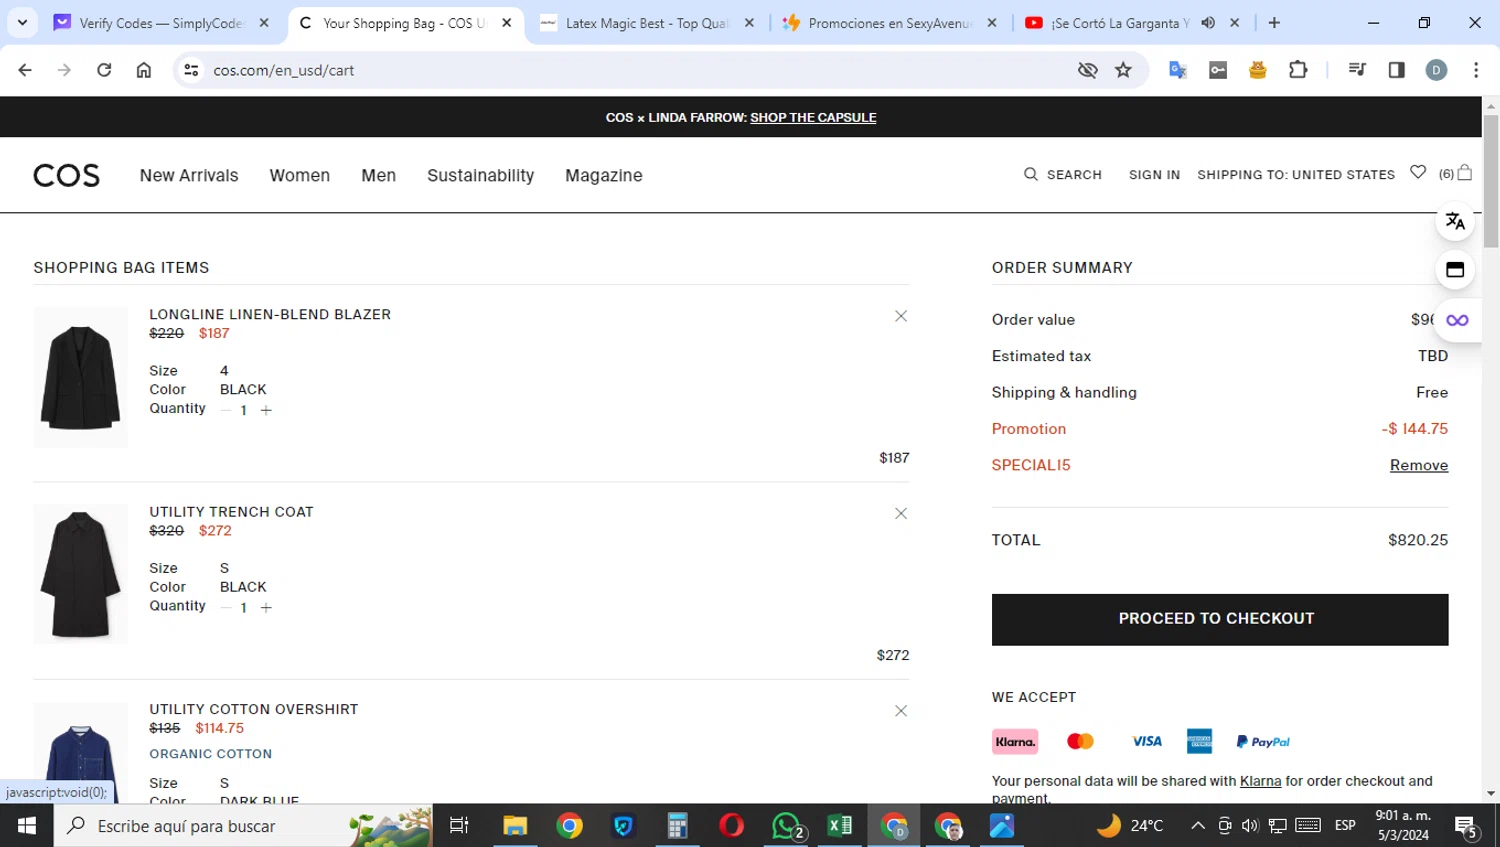Click the trench coat thumbnail
Viewport: 1500px width, 847px height.
click(81, 574)
